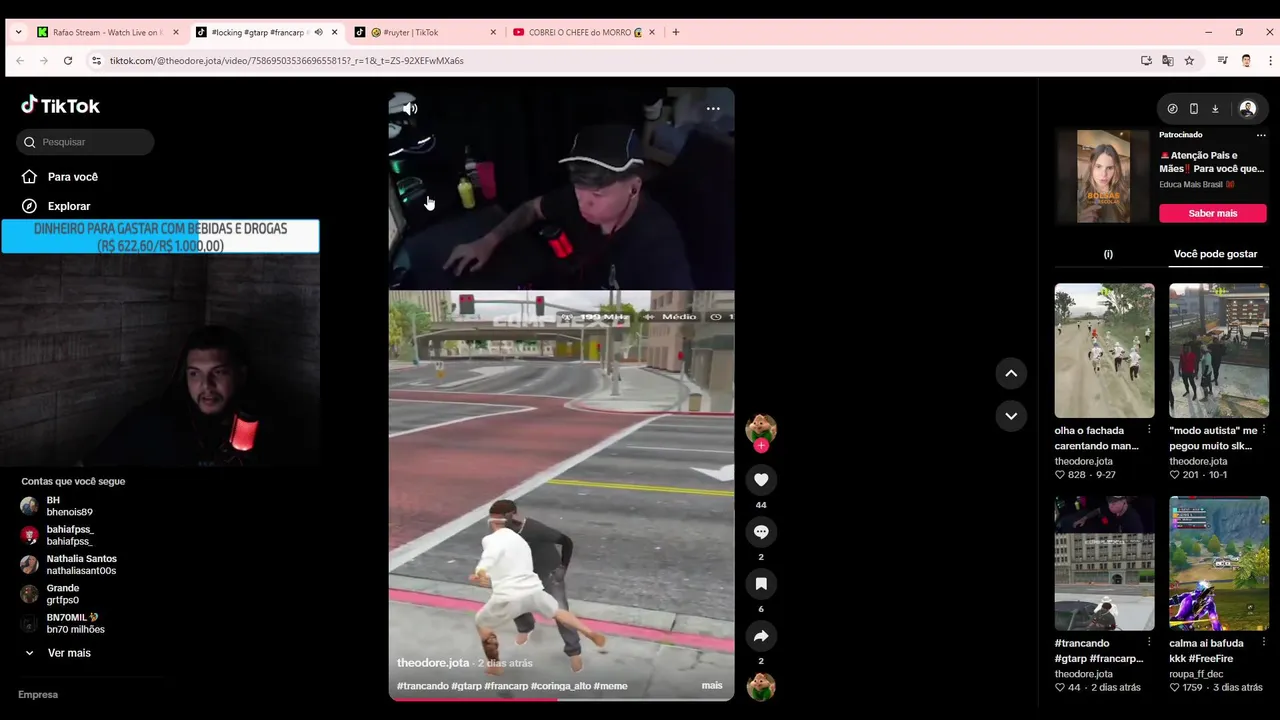Open BH bhenois89 account

pyautogui.click(x=58, y=506)
